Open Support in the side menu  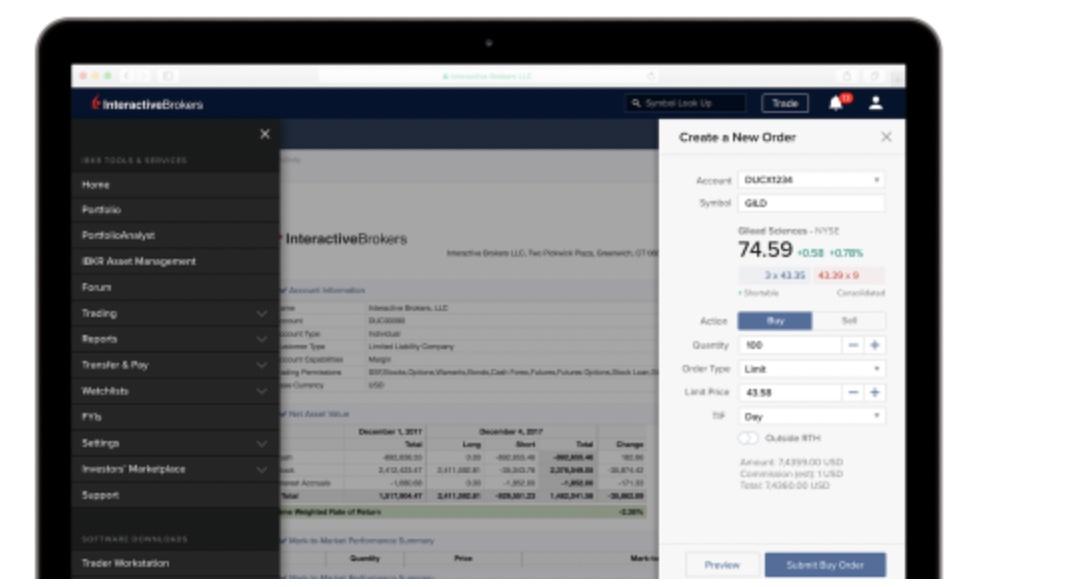[175, 495]
